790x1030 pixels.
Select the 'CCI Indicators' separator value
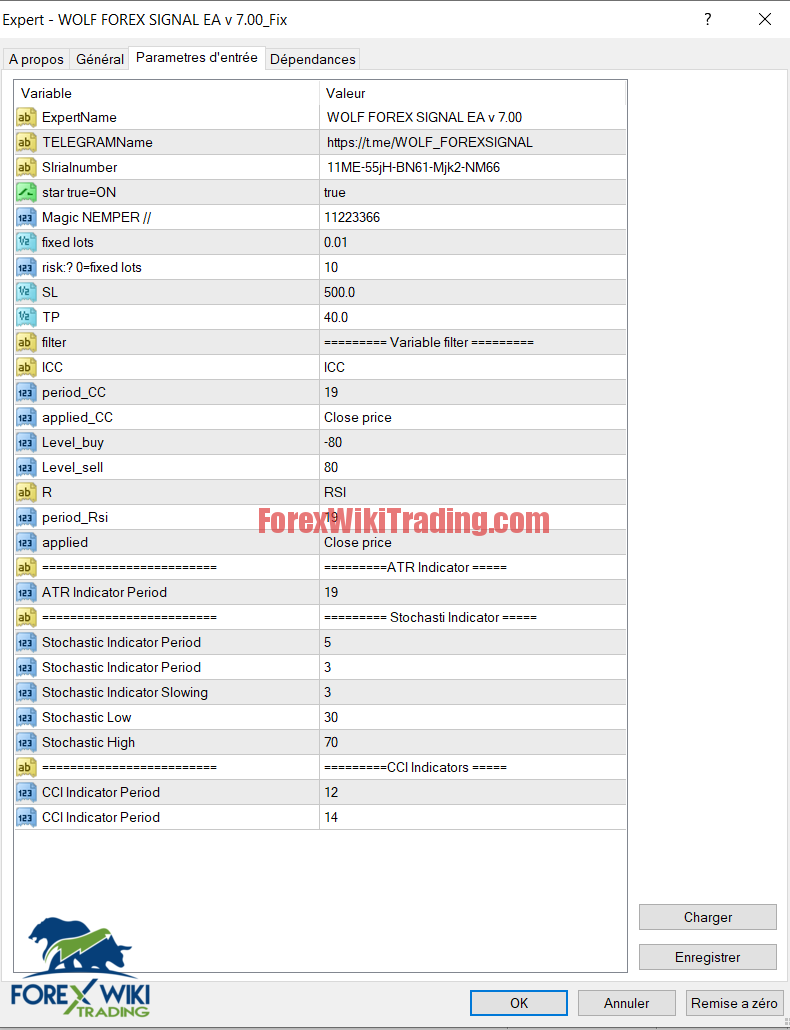pos(473,767)
